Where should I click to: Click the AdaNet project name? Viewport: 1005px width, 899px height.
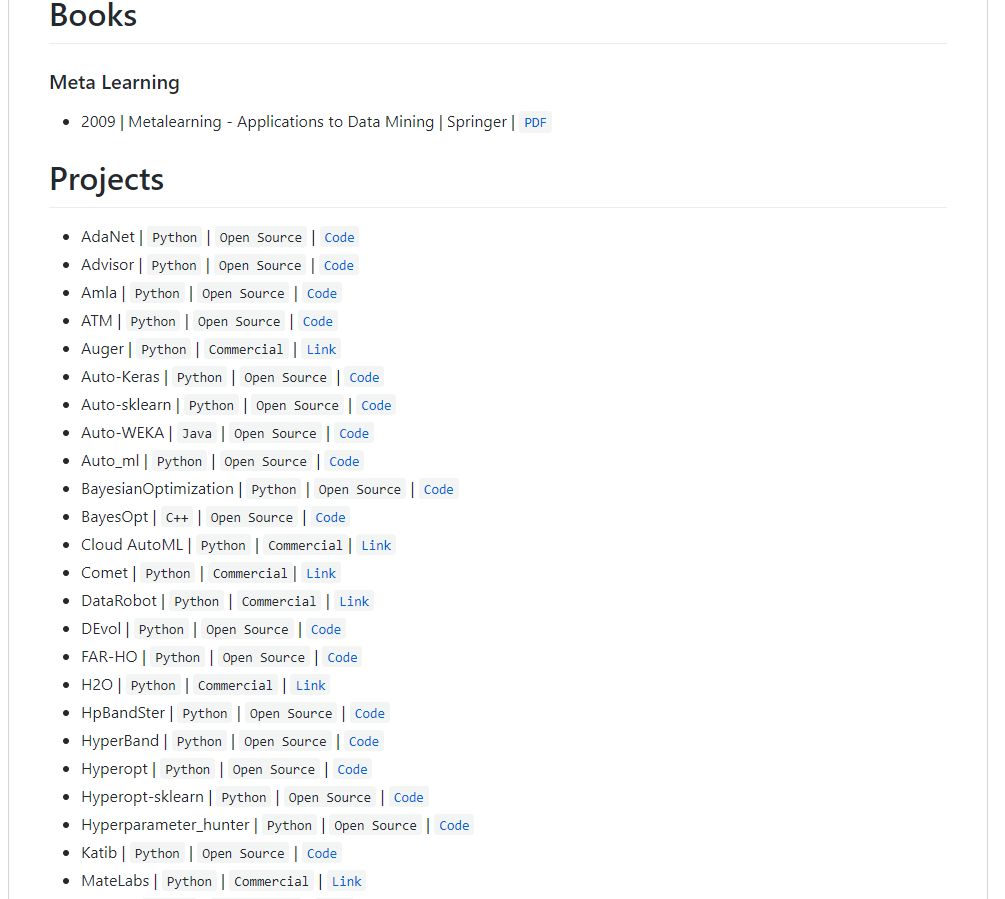[x=108, y=237]
